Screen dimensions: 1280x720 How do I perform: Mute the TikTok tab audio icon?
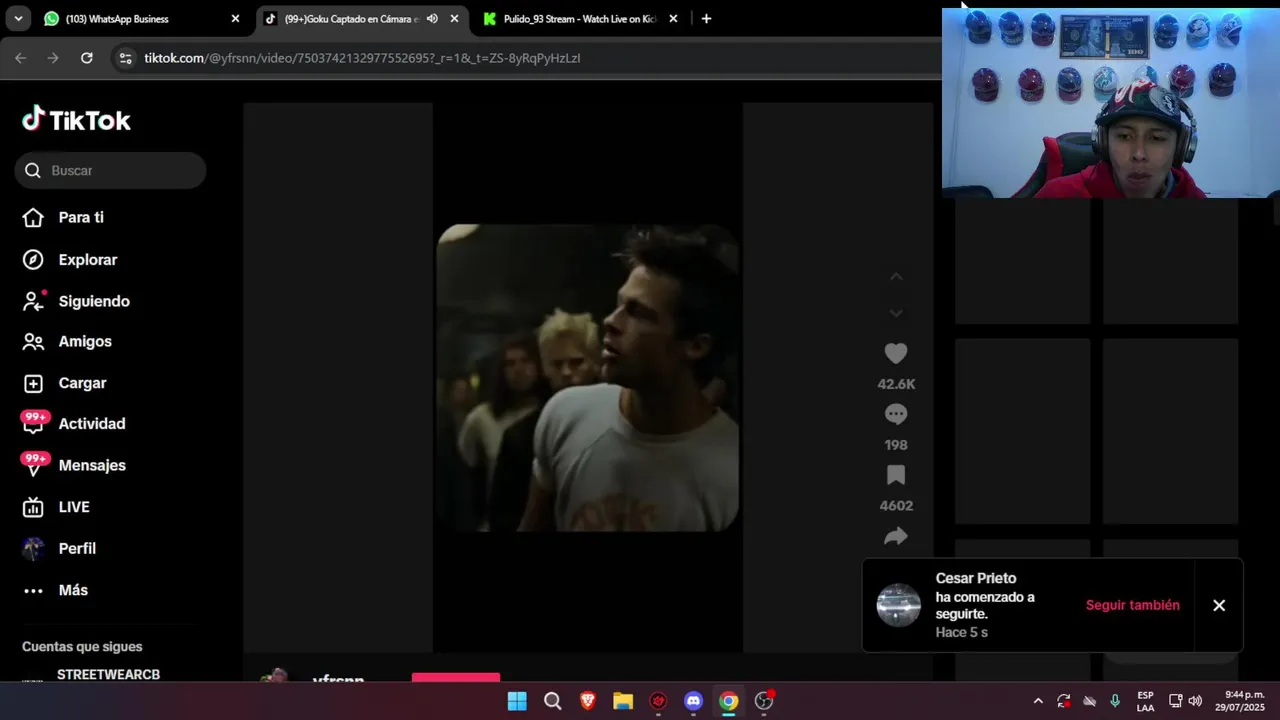tap(432, 19)
